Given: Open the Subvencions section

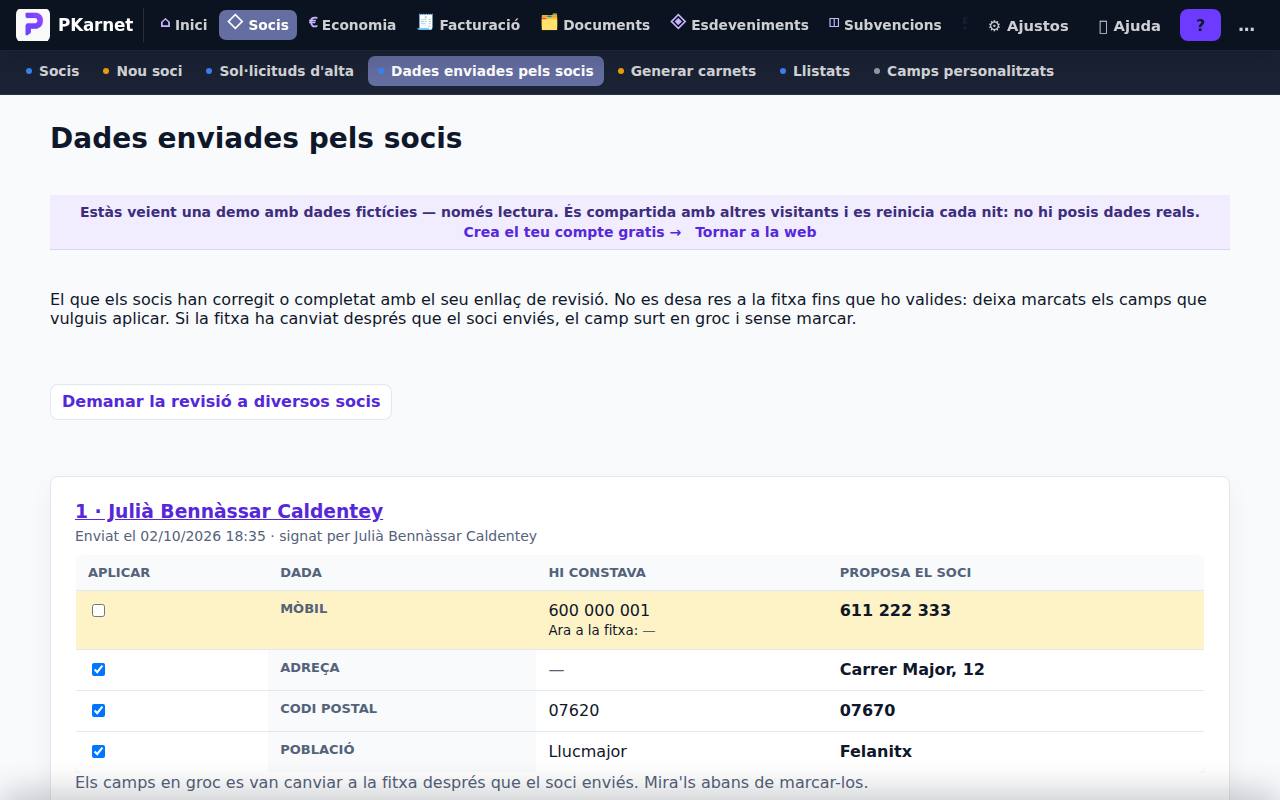Looking at the screenshot, I should (x=885, y=25).
